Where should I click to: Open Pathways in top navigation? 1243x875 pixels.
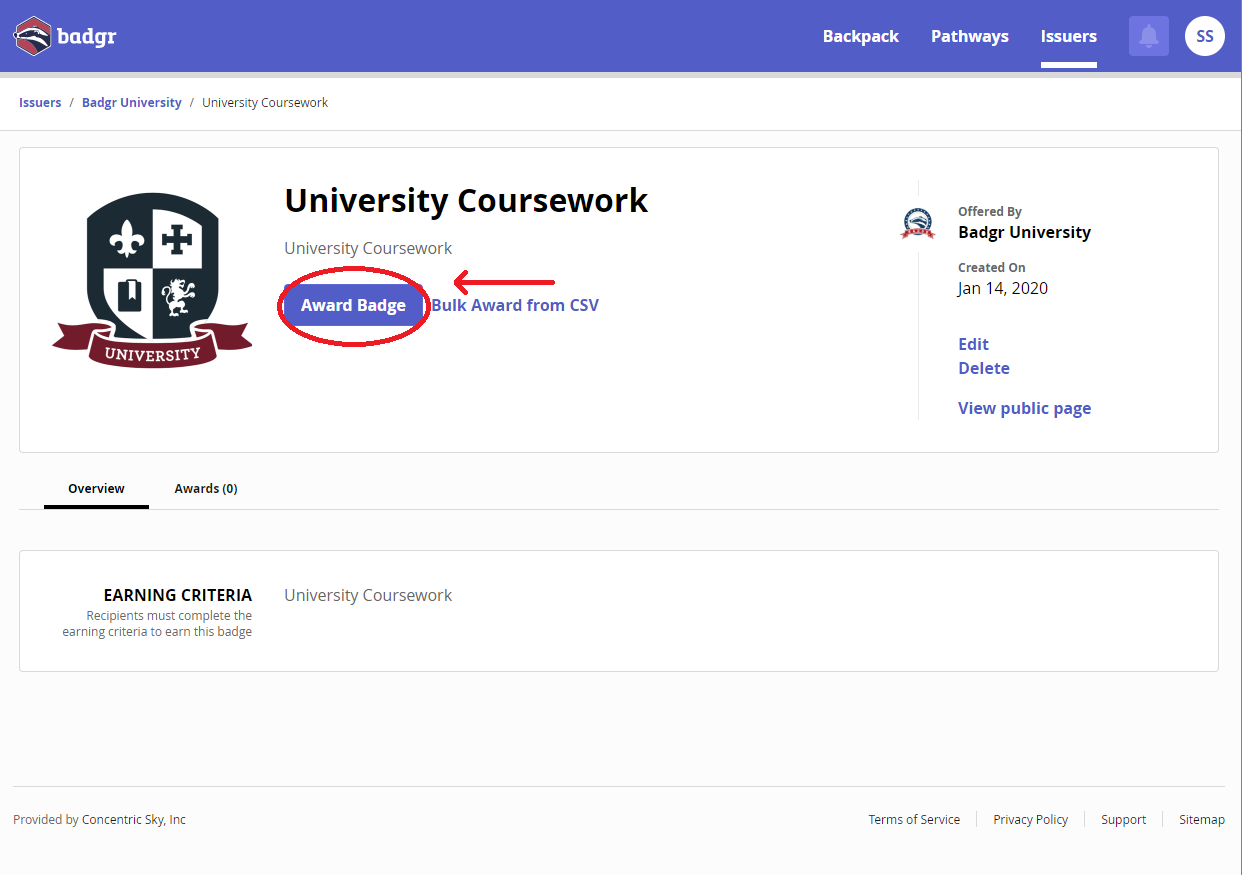click(970, 36)
